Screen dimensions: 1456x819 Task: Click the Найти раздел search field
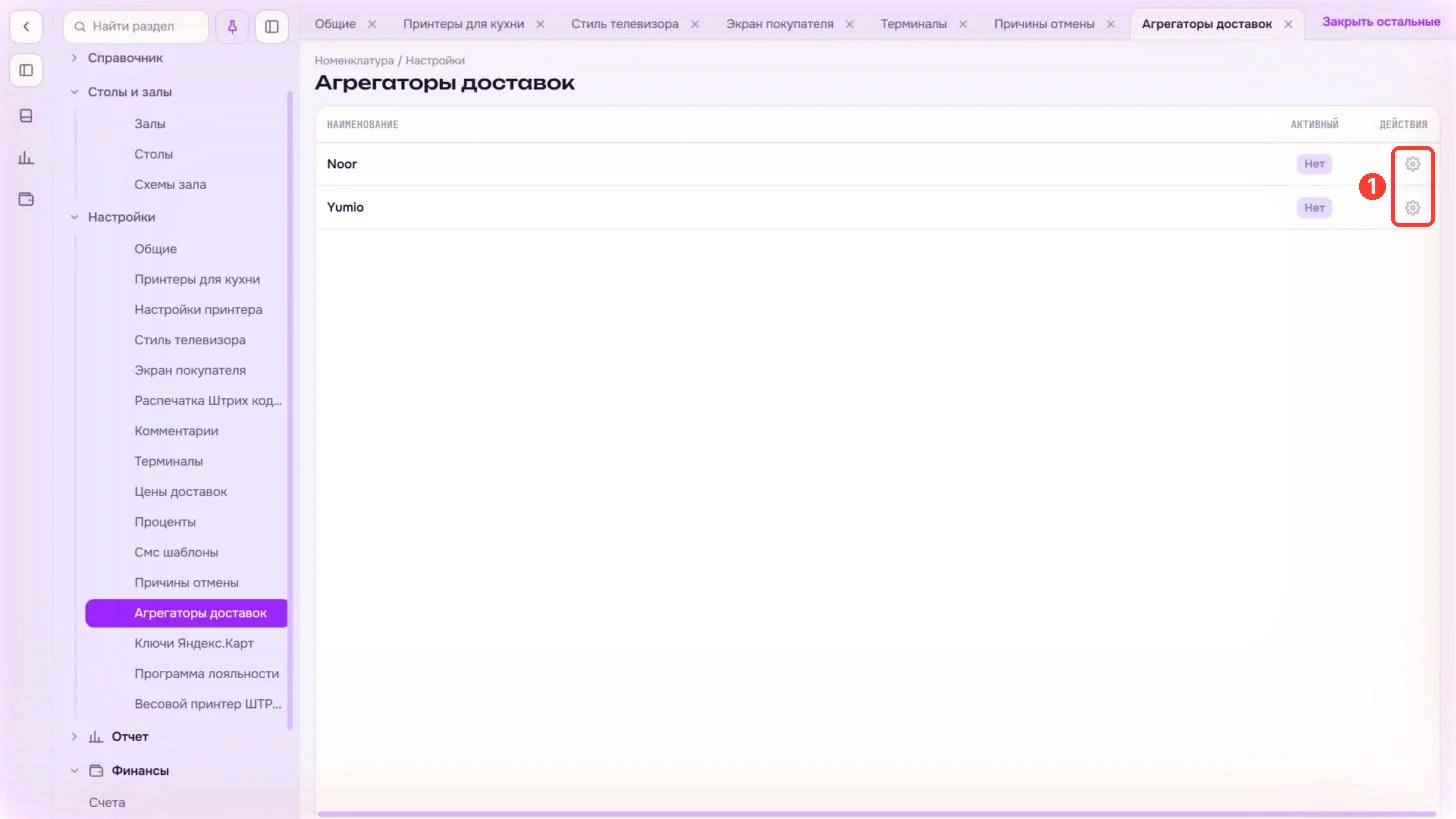[x=136, y=27]
